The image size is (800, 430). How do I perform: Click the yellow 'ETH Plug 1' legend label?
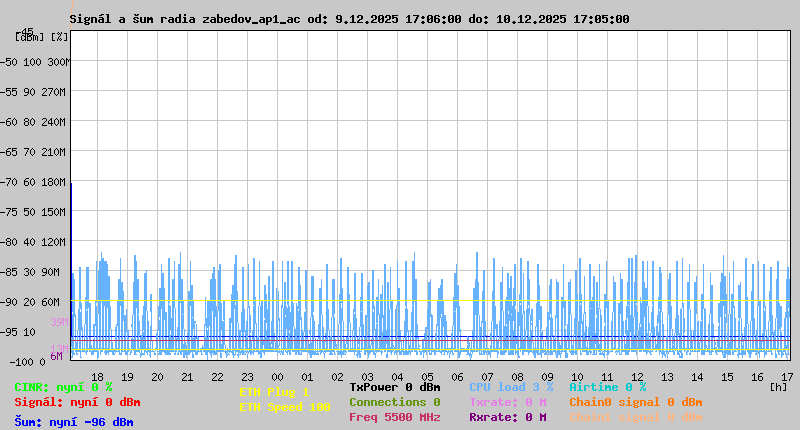point(274,392)
